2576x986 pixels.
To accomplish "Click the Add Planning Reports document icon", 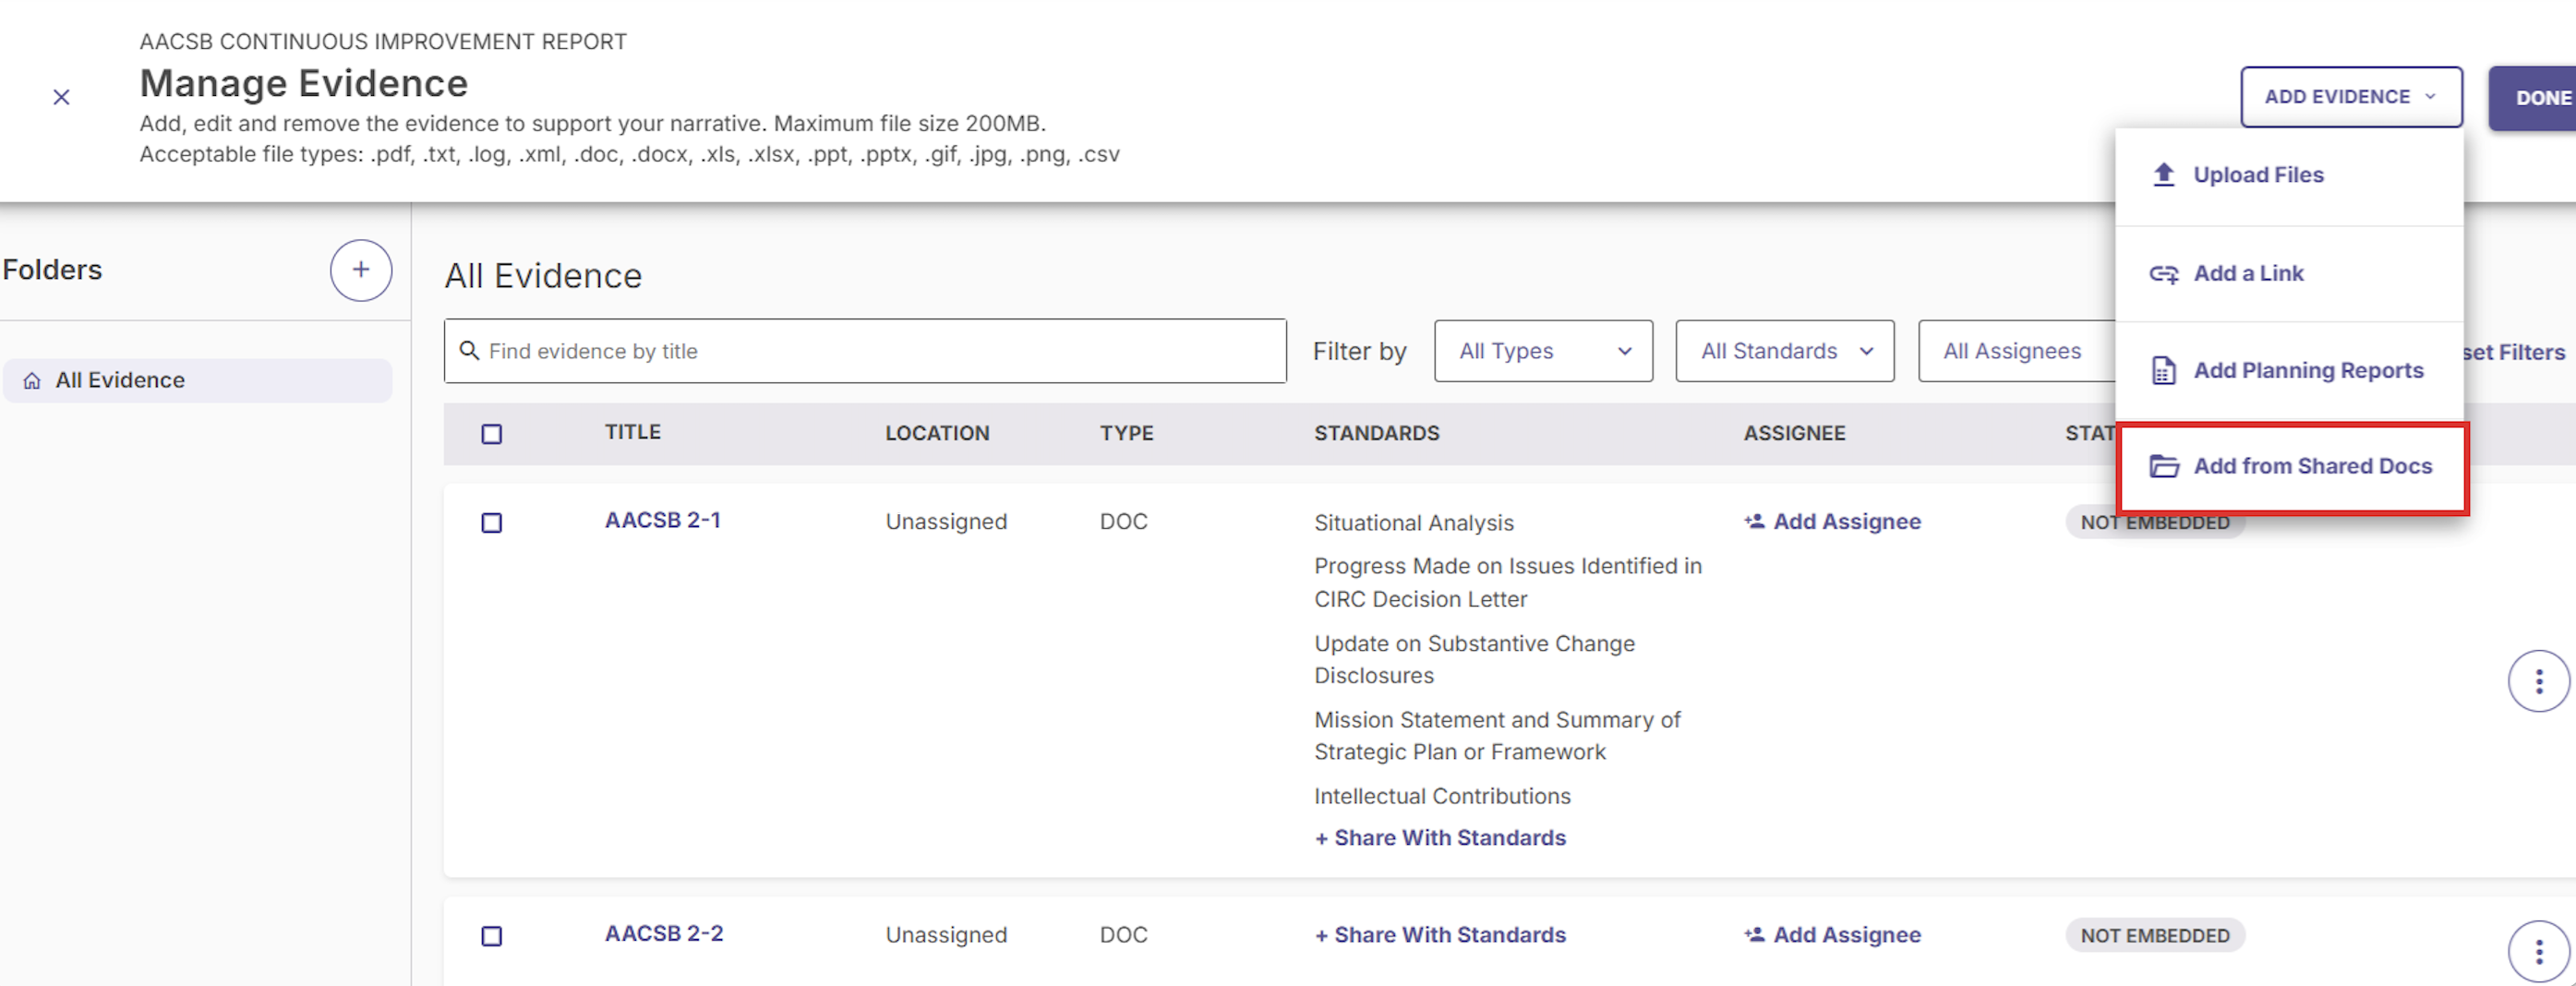I will coord(2163,370).
